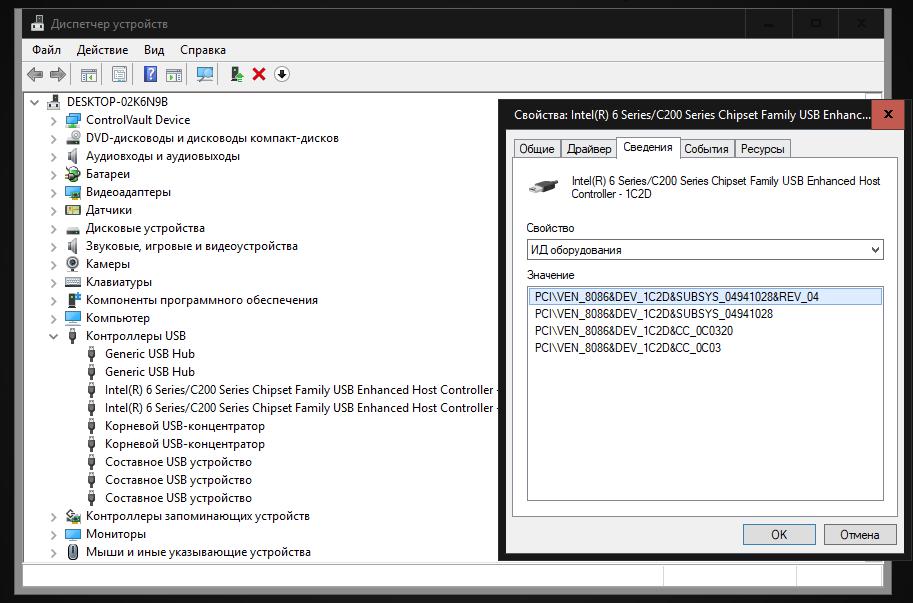
Task: Expand the Видеоадаптеры category chevron
Action: (54, 193)
